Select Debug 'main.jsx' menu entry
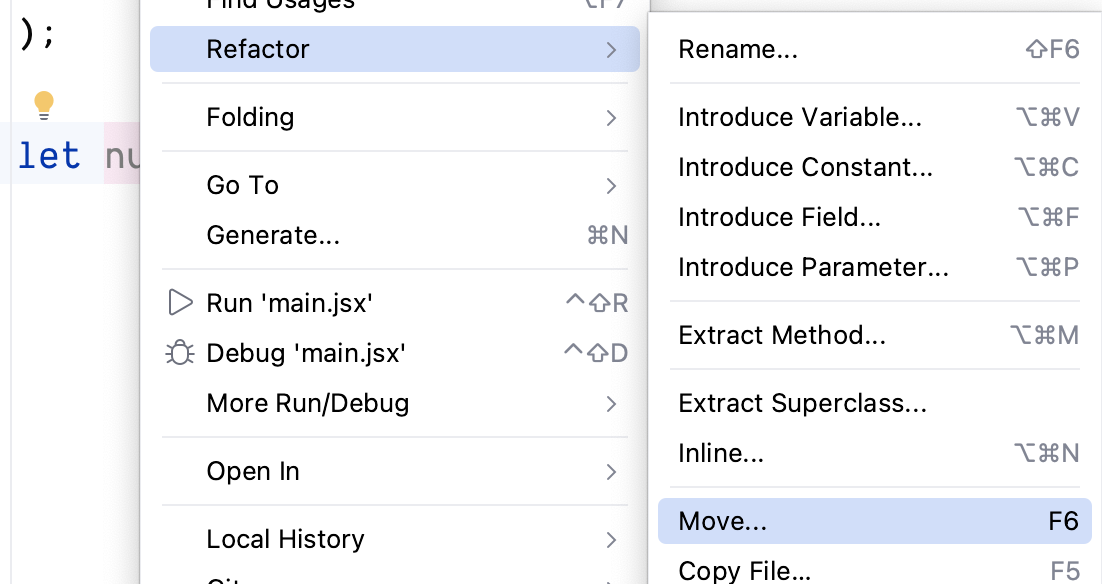The width and height of the screenshot is (1102, 584). point(305,353)
